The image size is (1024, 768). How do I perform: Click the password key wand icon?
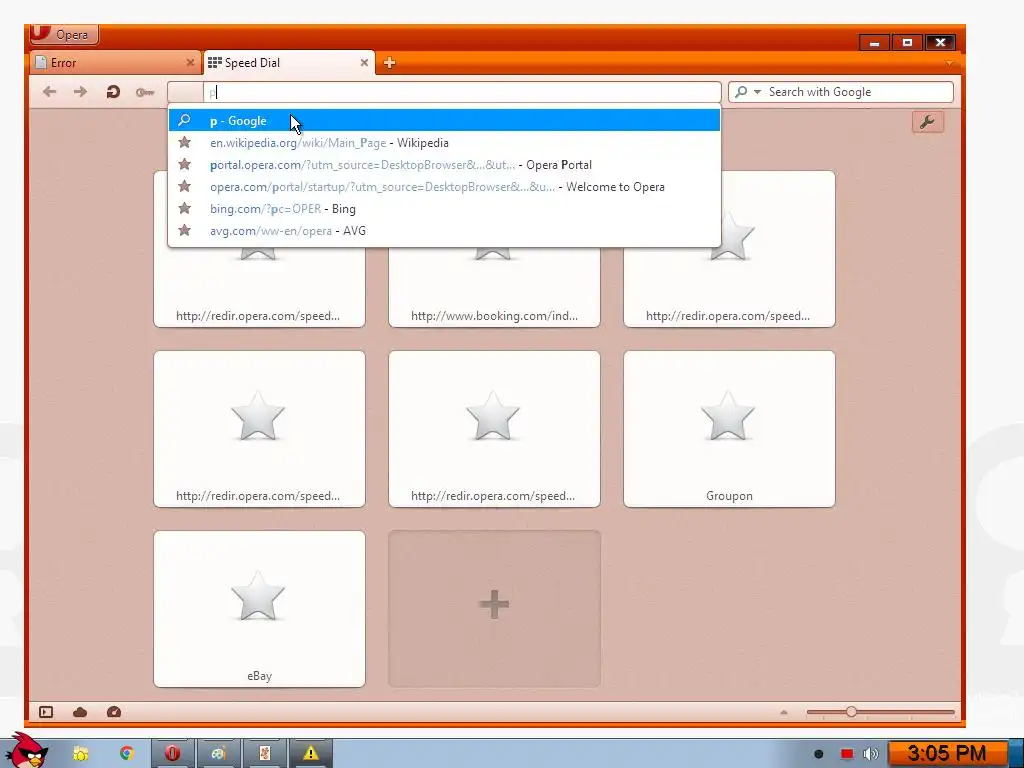click(x=145, y=92)
